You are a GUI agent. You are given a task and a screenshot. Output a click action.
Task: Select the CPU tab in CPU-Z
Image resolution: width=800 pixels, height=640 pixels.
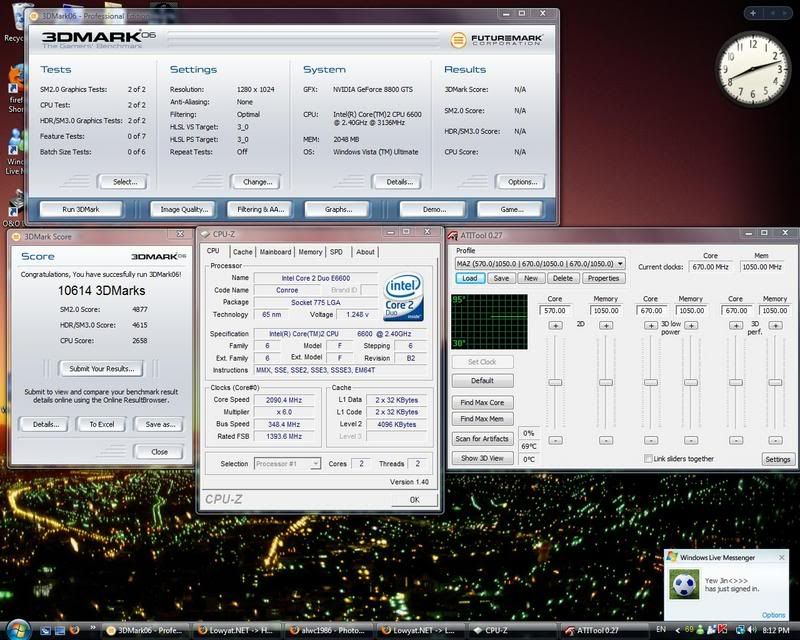213,251
